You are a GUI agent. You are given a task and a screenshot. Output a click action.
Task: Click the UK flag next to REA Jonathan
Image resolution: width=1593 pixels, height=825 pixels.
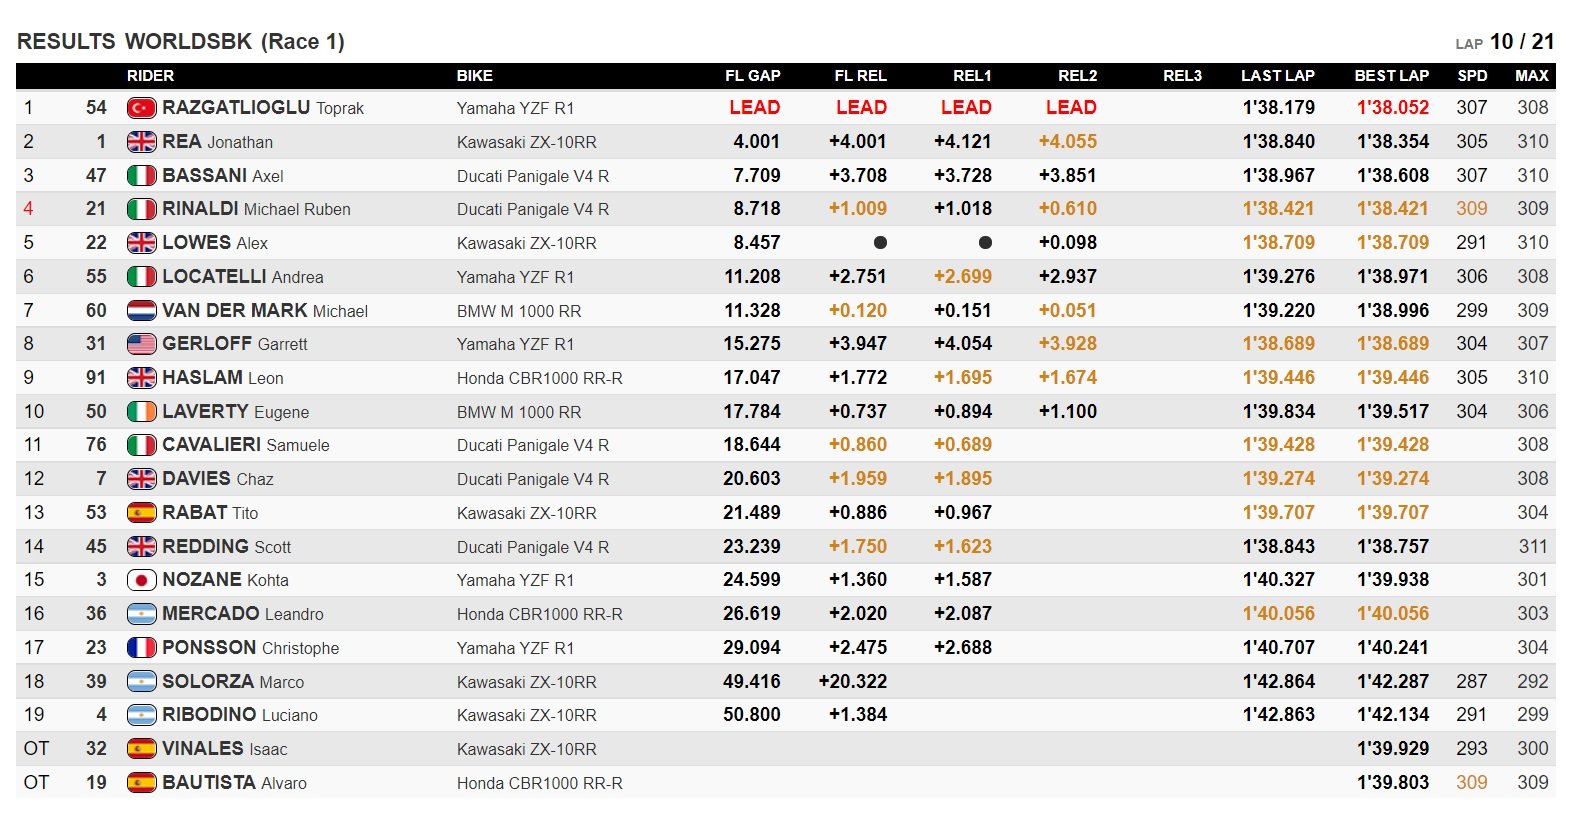point(141,142)
